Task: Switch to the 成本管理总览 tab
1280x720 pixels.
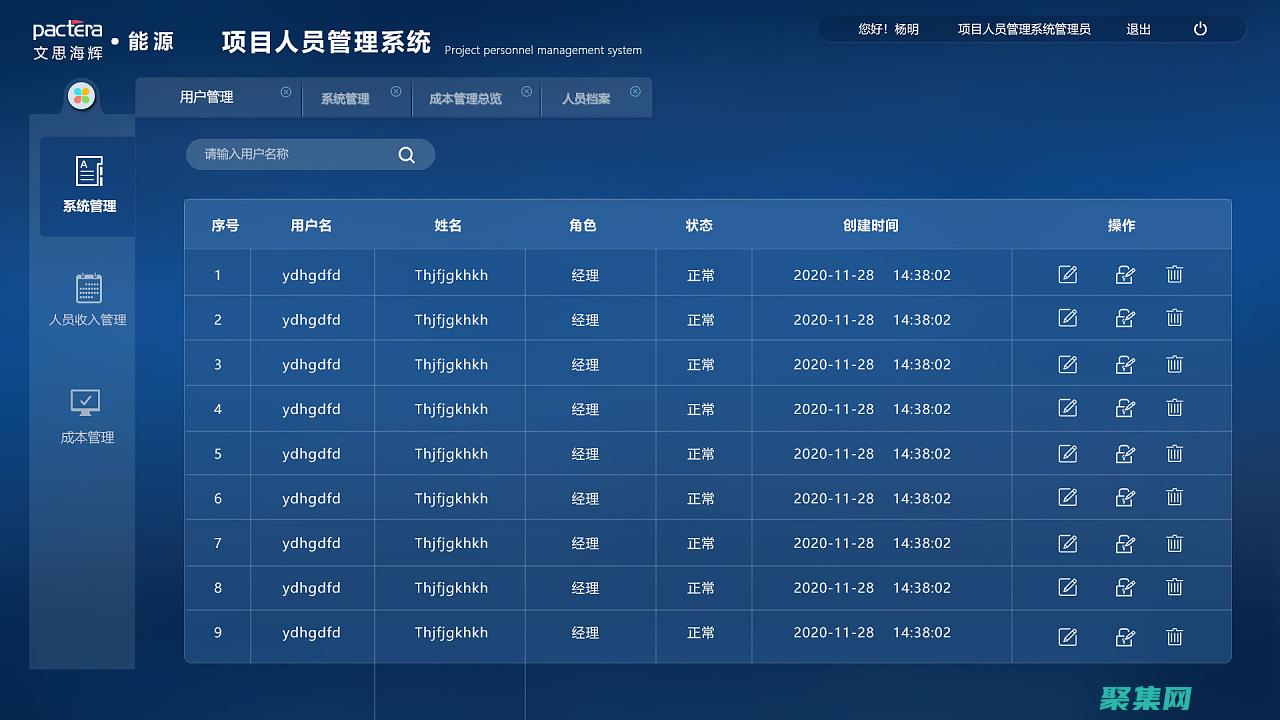Action: (x=465, y=97)
